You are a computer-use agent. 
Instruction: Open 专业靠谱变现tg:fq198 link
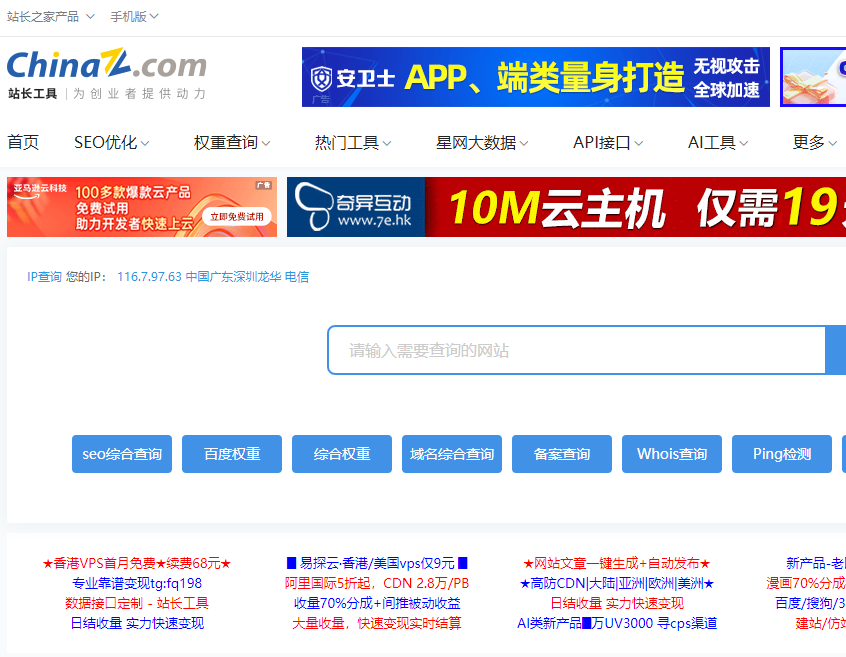[x=137, y=584]
